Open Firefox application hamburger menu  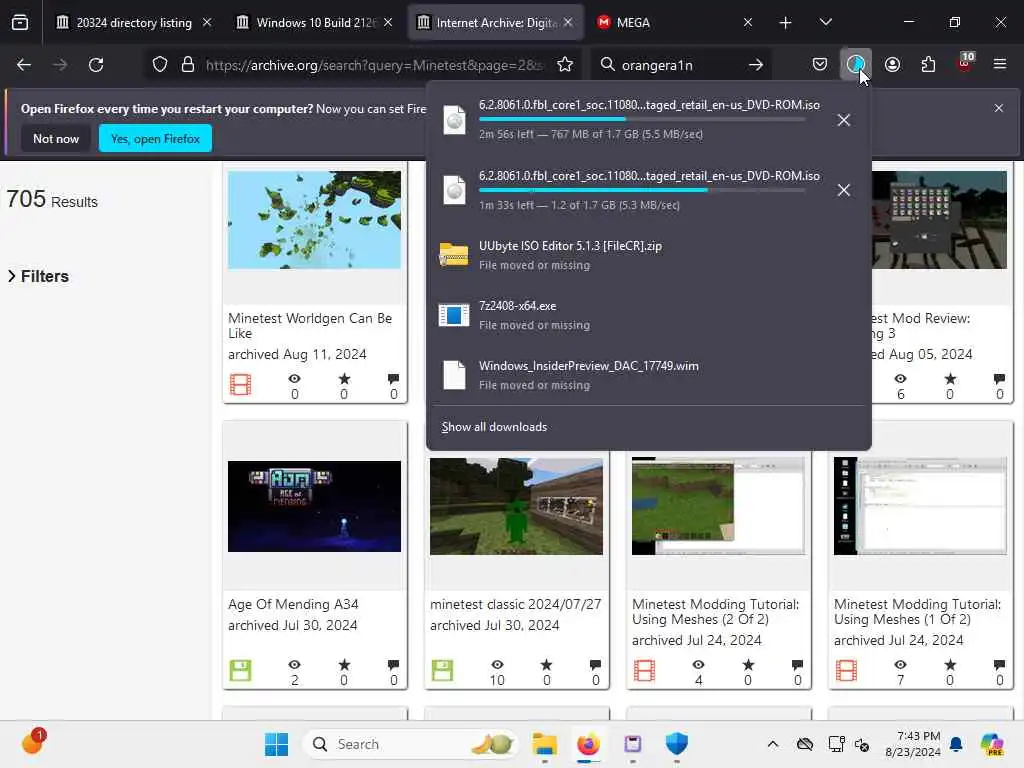pos(1000,64)
